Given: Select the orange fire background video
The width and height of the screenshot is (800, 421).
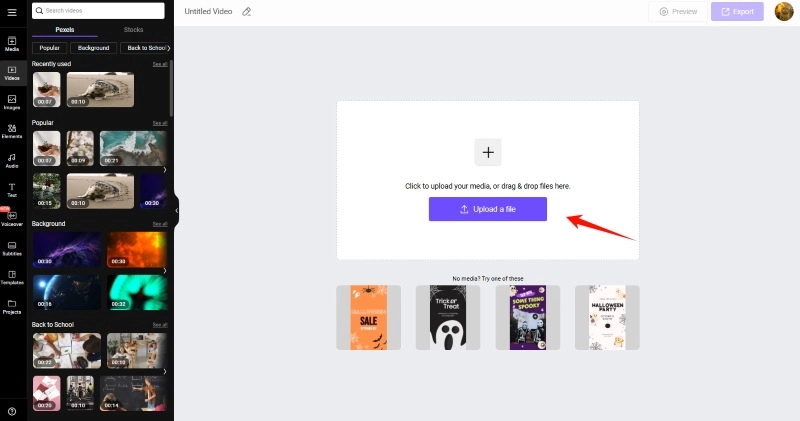Looking at the screenshot, I should coord(137,250).
